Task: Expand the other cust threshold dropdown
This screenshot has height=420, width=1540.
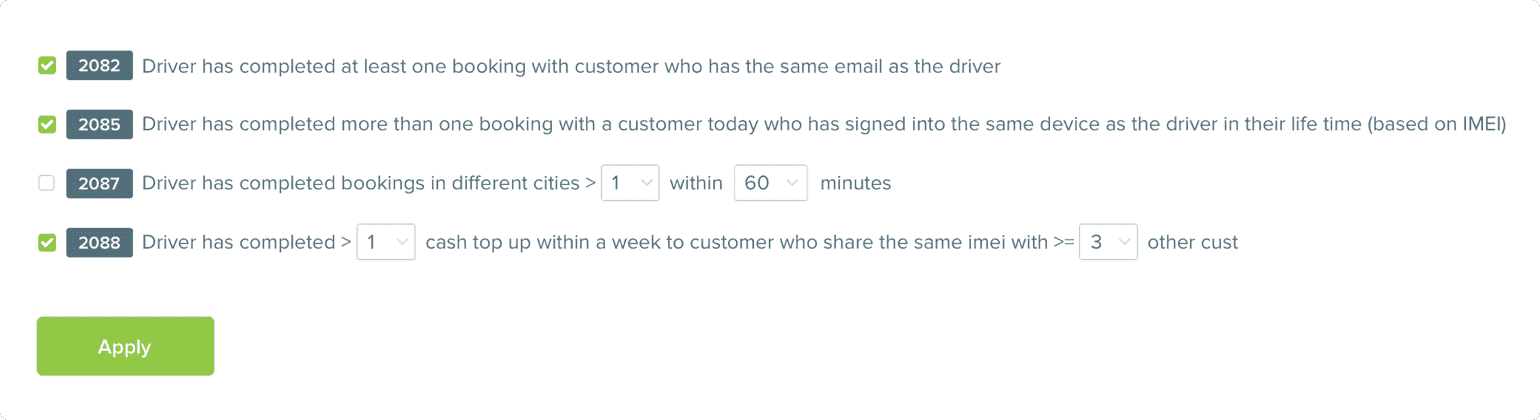Action: point(1108,242)
